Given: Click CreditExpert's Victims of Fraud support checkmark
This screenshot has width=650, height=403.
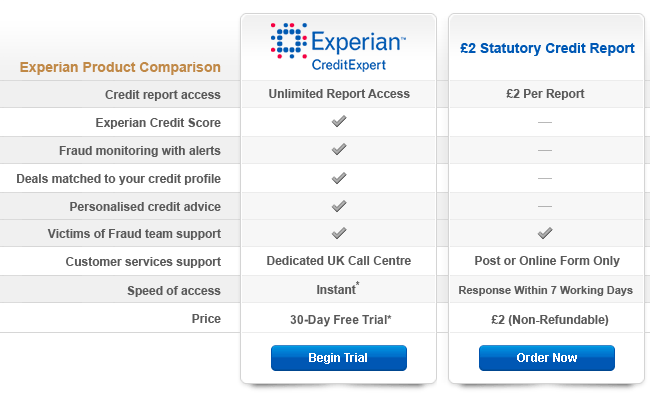Looking at the screenshot, I should point(339,233).
